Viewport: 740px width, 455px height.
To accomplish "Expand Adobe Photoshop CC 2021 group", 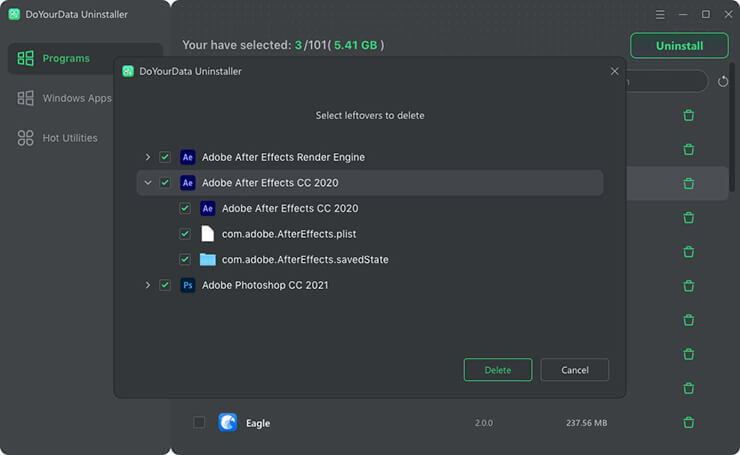I will [148, 285].
